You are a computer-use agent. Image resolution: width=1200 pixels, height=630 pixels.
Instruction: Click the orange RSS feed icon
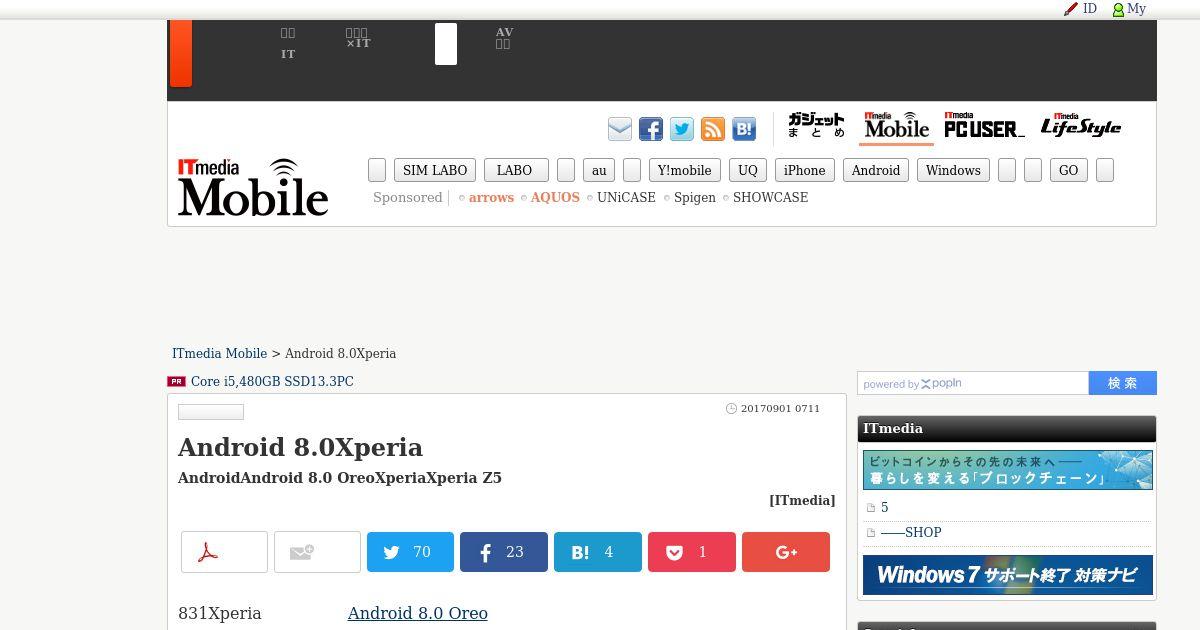point(713,129)
